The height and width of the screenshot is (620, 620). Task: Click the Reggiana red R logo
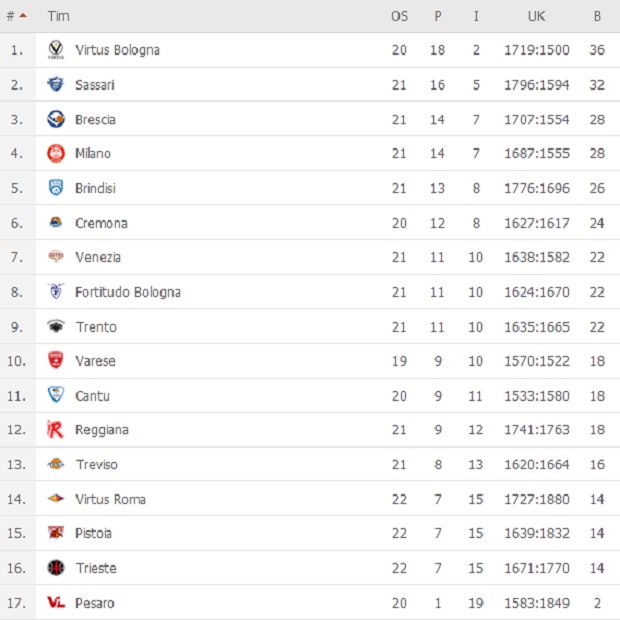pyautogui.click(x=56, y=430)
